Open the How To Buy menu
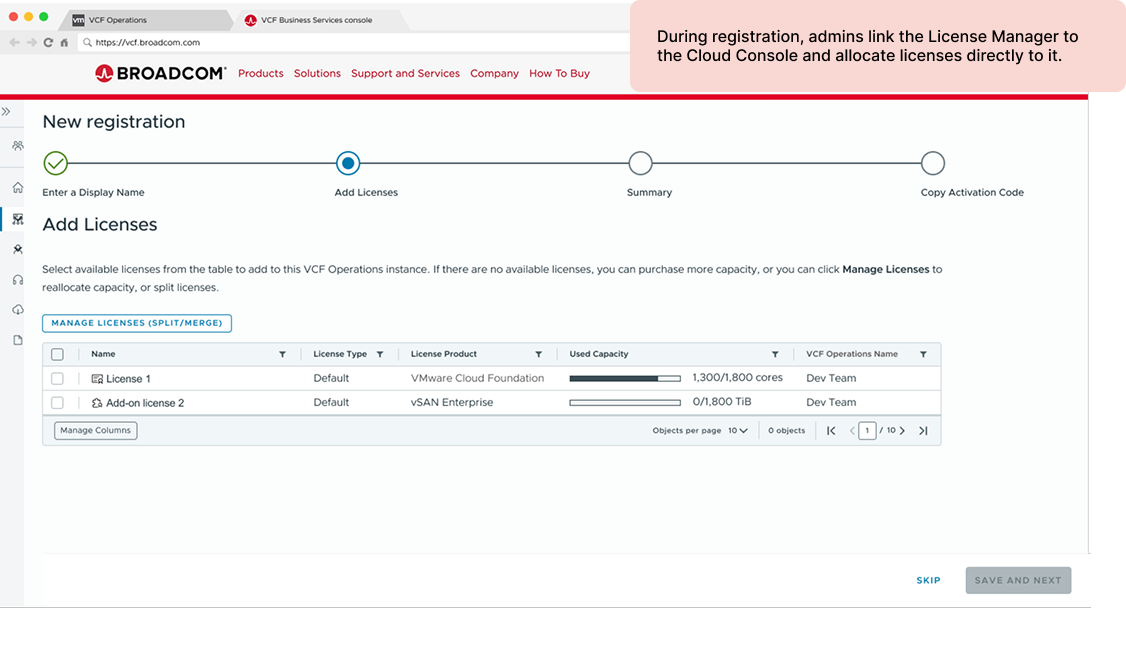The image size is (1126, 659). click(x=559, y=73)
